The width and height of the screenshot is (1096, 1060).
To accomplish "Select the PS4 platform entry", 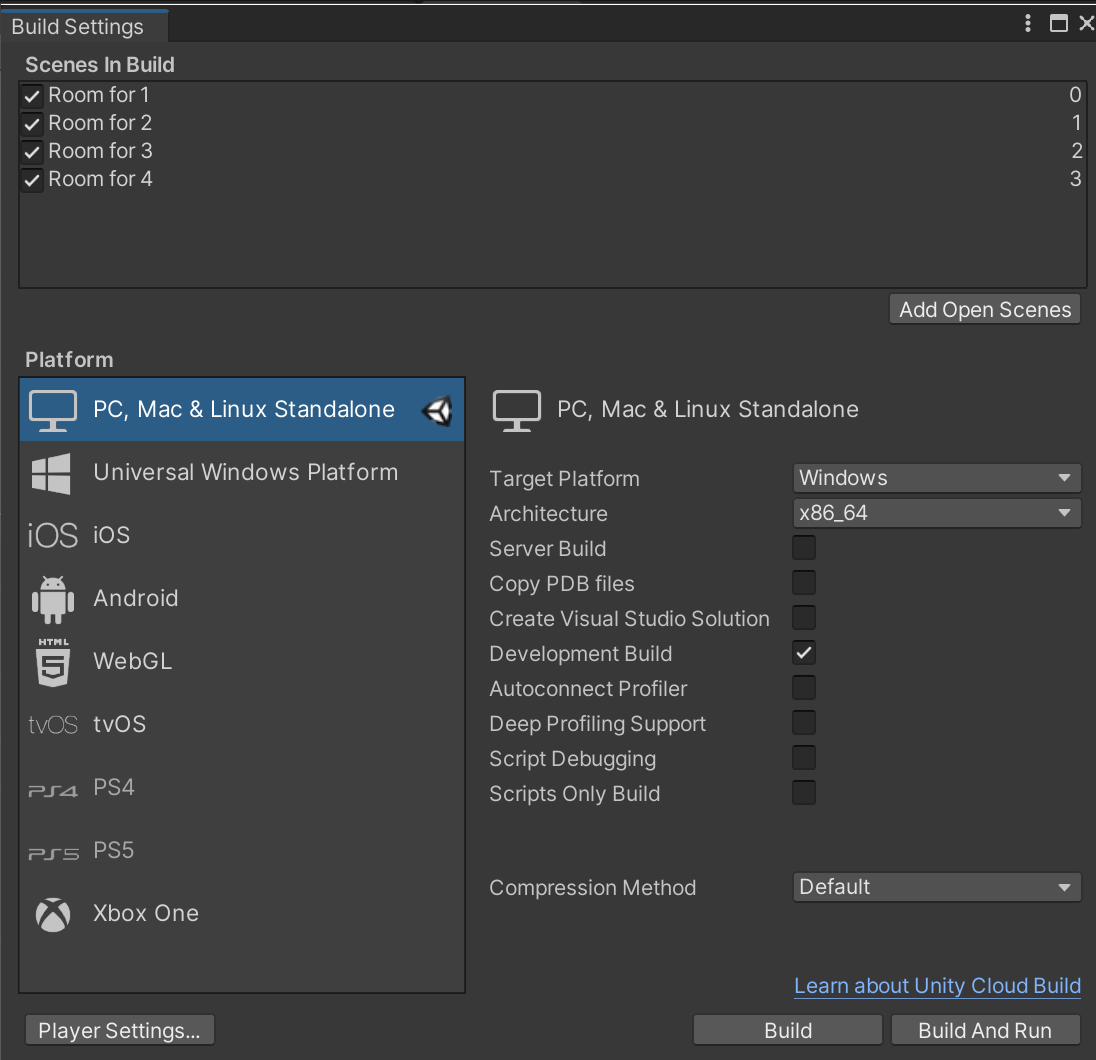I will click(x=242, y=787).
